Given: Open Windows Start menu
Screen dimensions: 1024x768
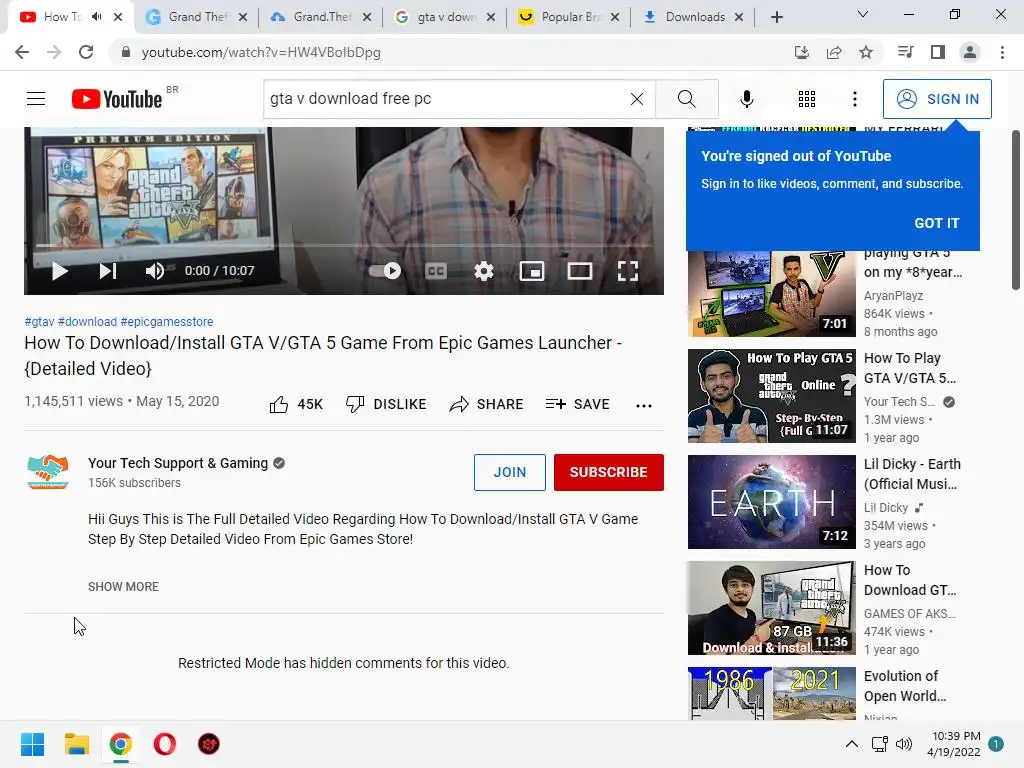Looking at the screenshot, I should [32, 744].
